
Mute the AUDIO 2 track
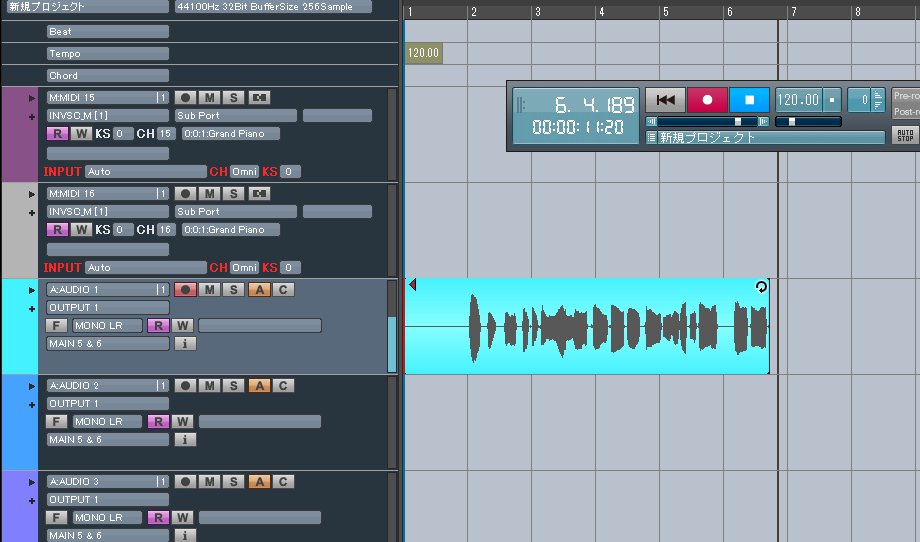click(x=209, y=385)
